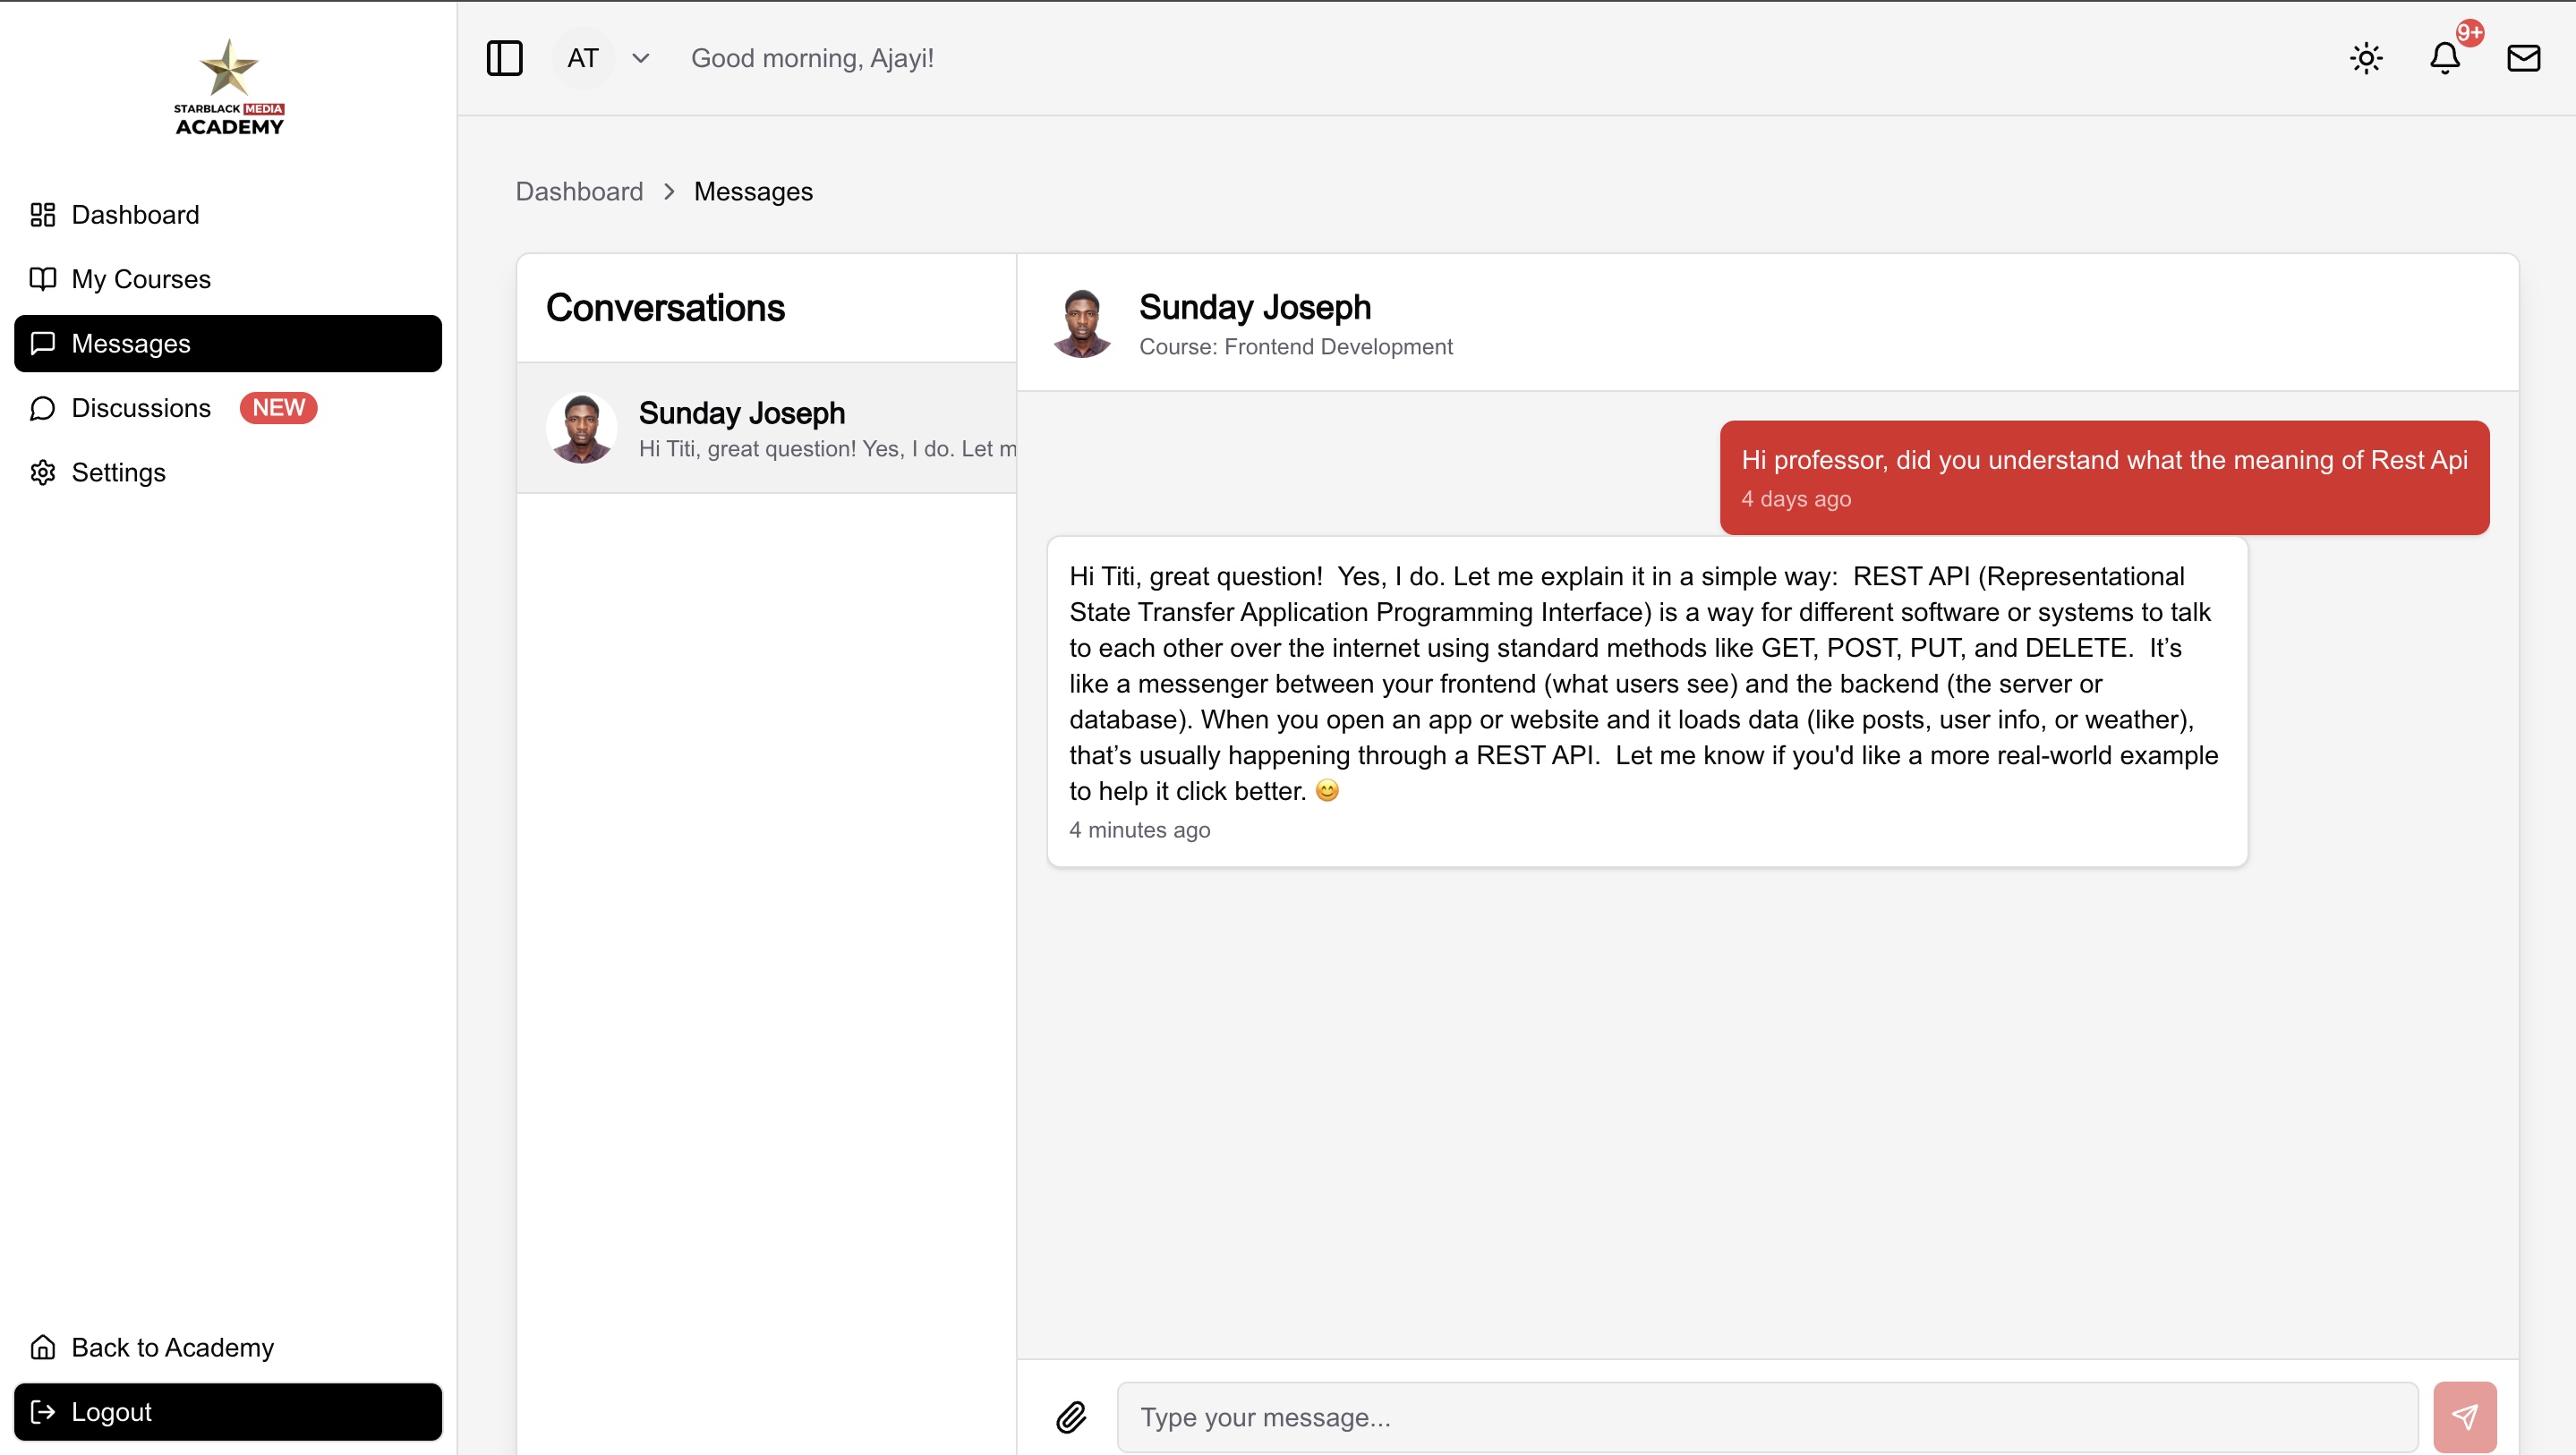Click Back to Academy

[172, 1347]
